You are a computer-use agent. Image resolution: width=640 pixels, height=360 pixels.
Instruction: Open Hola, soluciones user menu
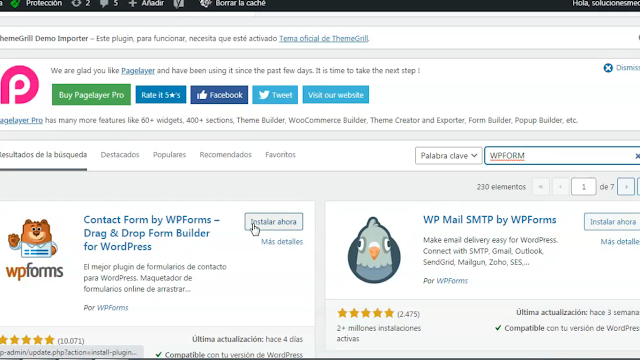(606, 3)
